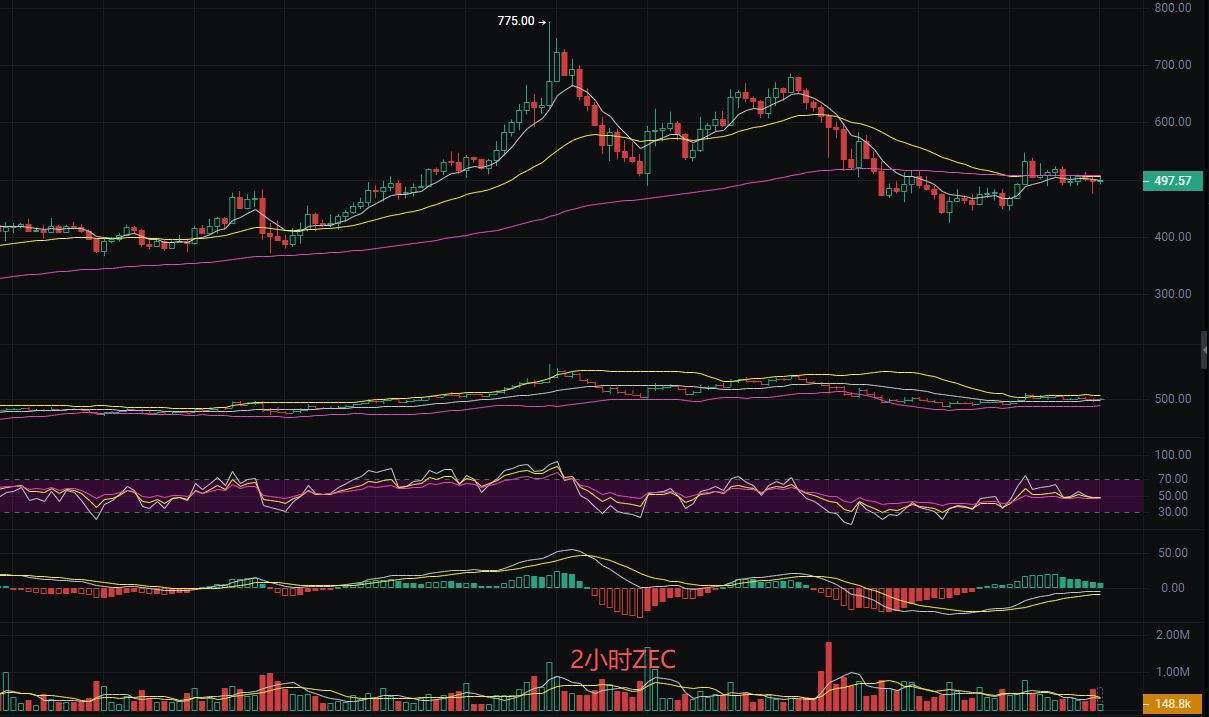Select the 775.00 high price marker
The height and width of the screenshot is (717, 1209).
click(x=522, y=21)
